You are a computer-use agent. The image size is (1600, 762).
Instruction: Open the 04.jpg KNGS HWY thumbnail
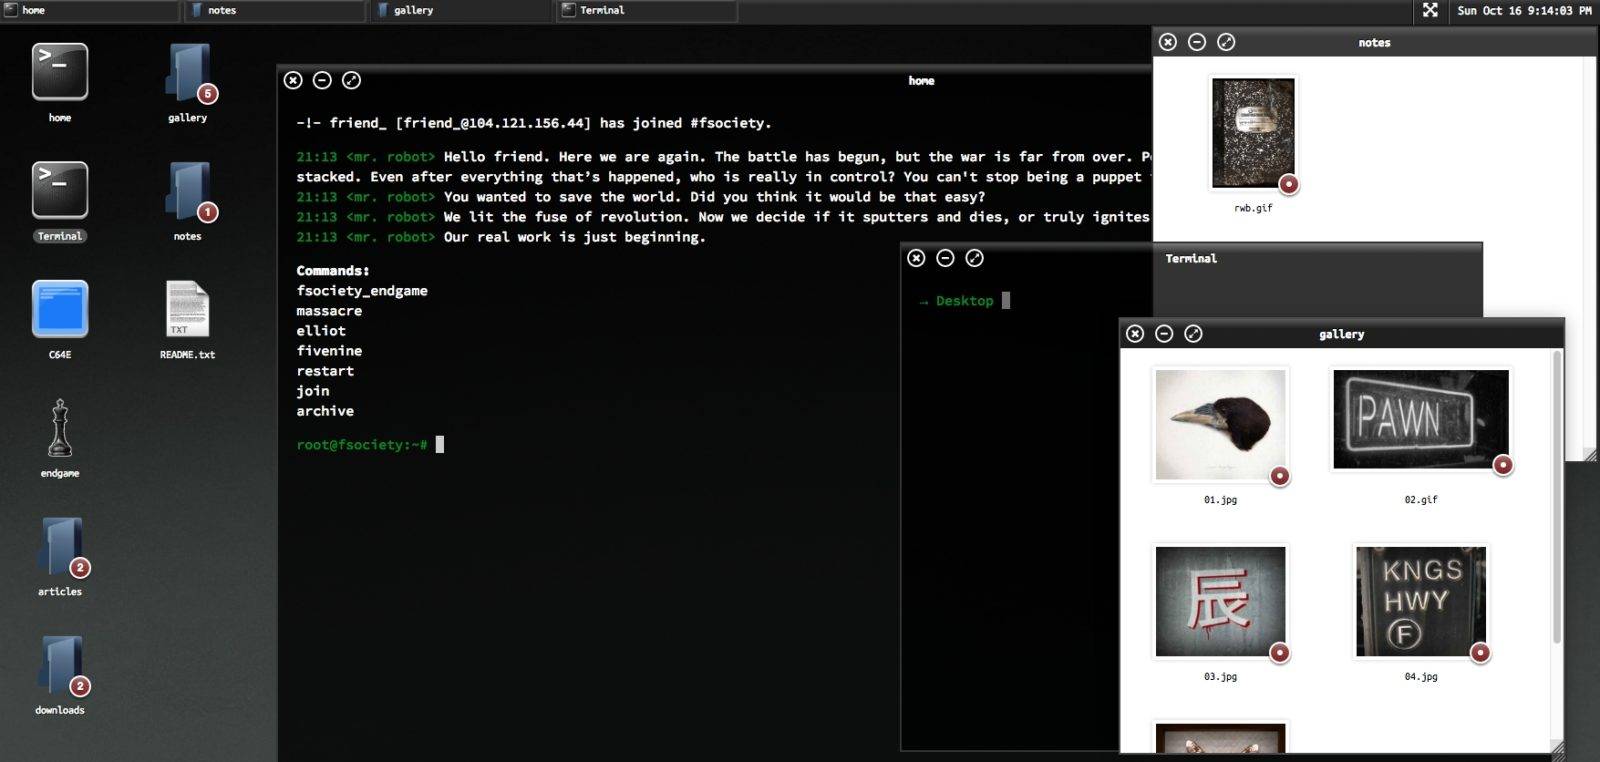pyautogui.click(x=1420, y=601)
